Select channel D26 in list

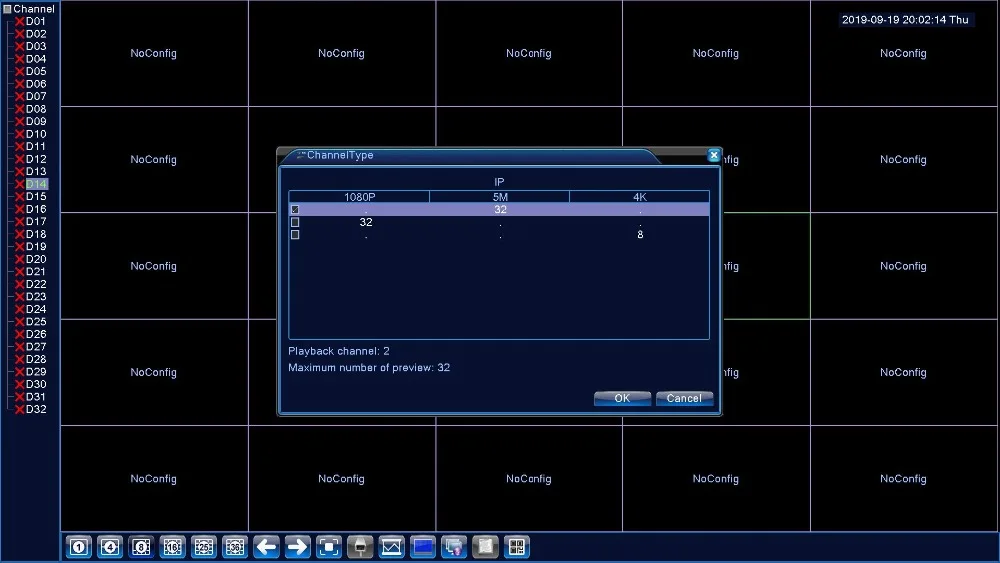coord(36,334)
